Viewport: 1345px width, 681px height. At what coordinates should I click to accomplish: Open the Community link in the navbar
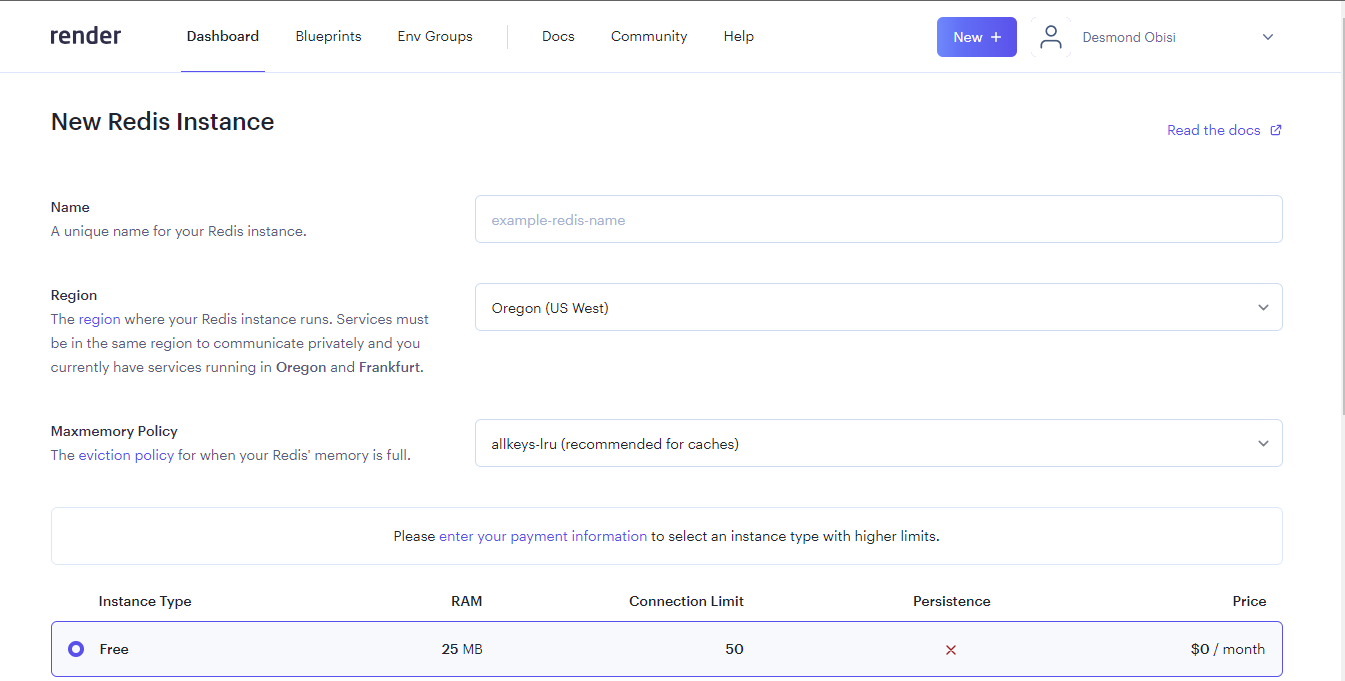pyautogui.click(x=649, y=36)
